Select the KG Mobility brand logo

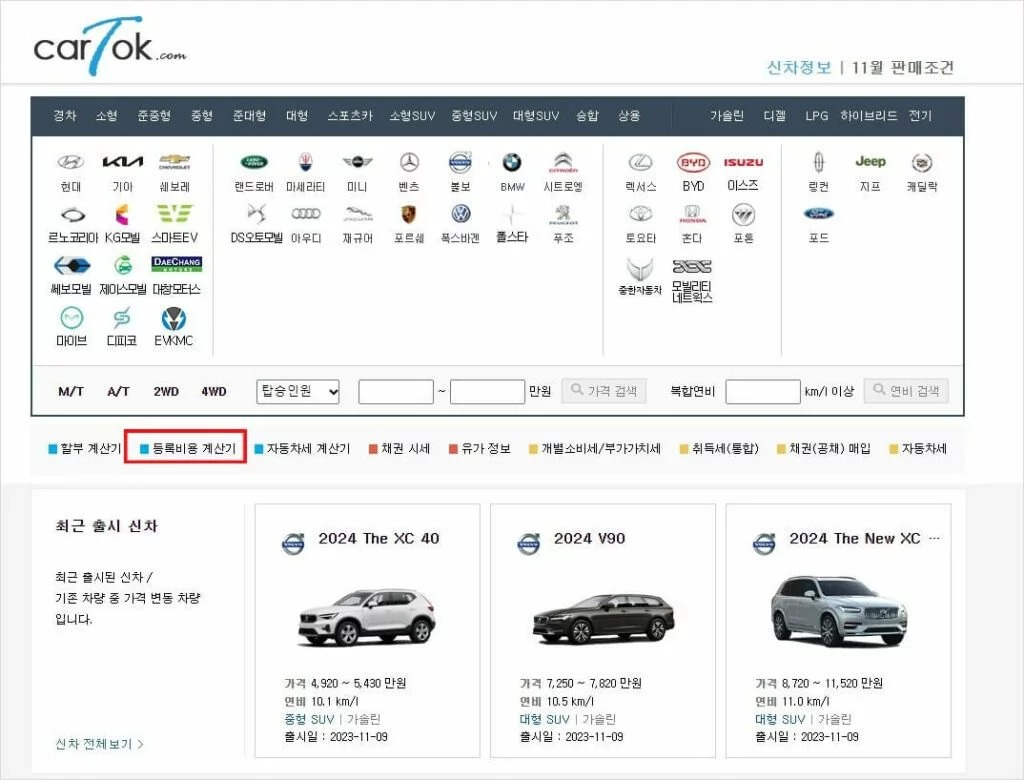click(122, 214)
